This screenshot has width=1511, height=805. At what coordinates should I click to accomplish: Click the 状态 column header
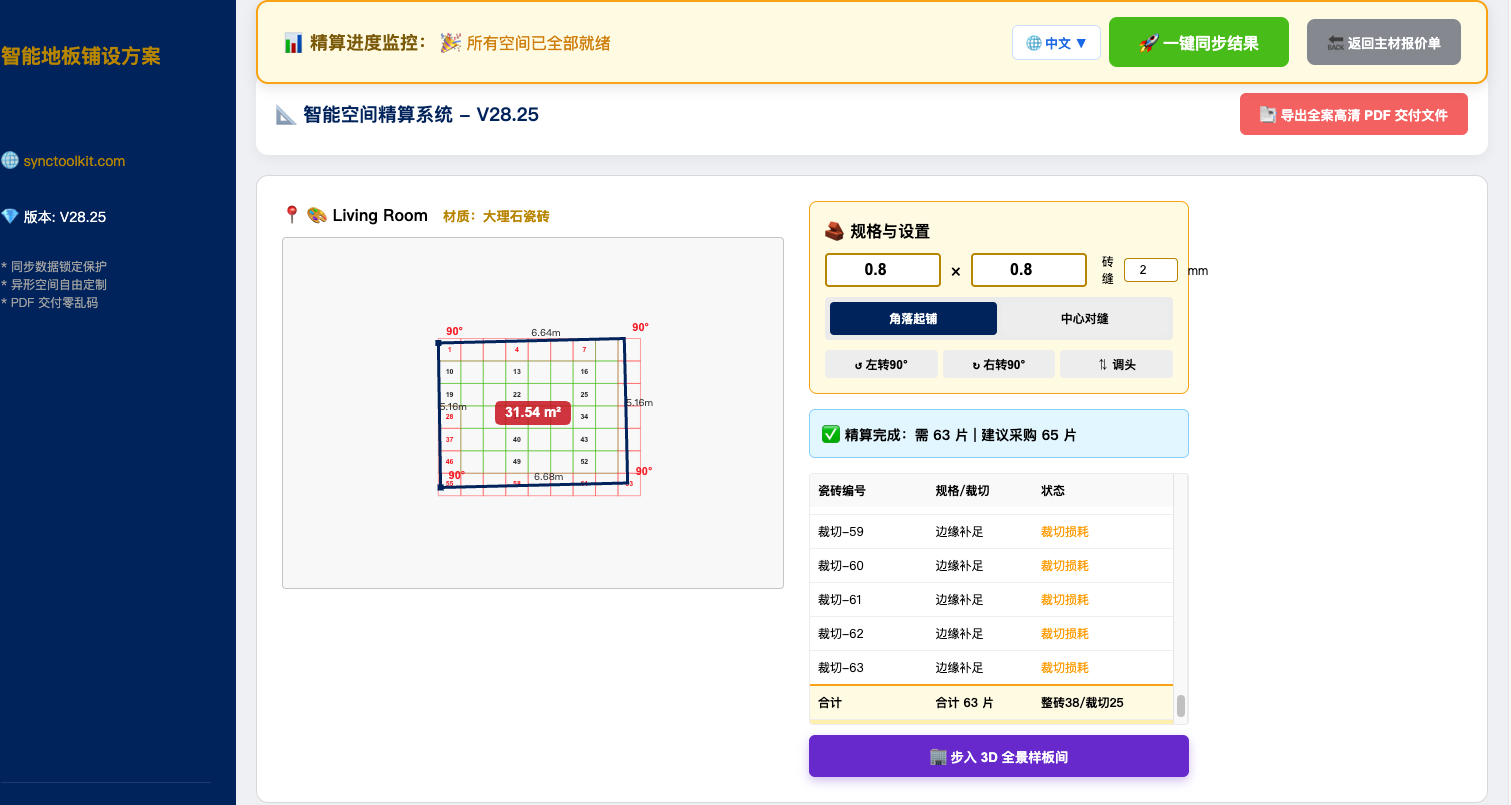coord(1053,491)
